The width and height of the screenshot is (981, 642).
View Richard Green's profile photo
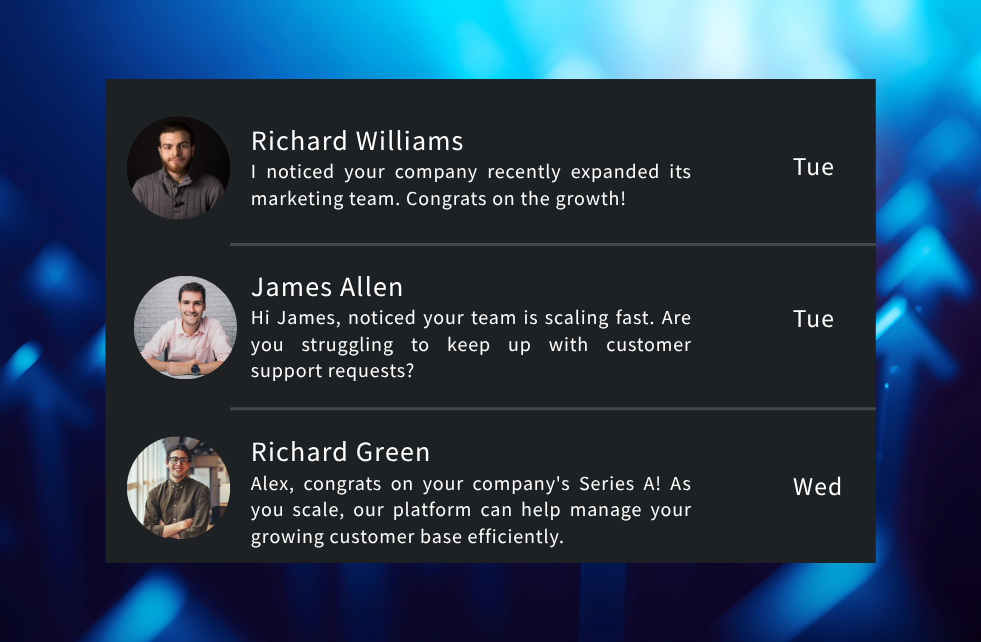coord(178,487)
